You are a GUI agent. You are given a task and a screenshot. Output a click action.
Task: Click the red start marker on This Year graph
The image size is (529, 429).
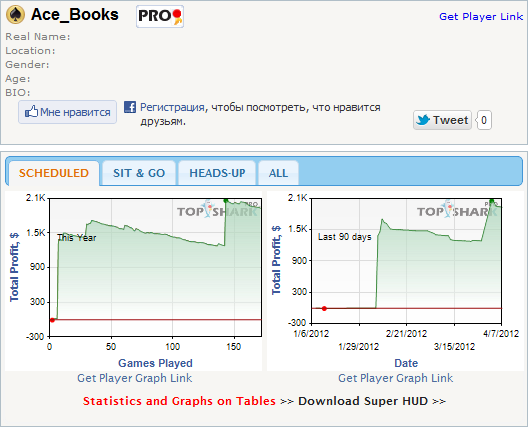pyautogui.click(x=52, y=320)
